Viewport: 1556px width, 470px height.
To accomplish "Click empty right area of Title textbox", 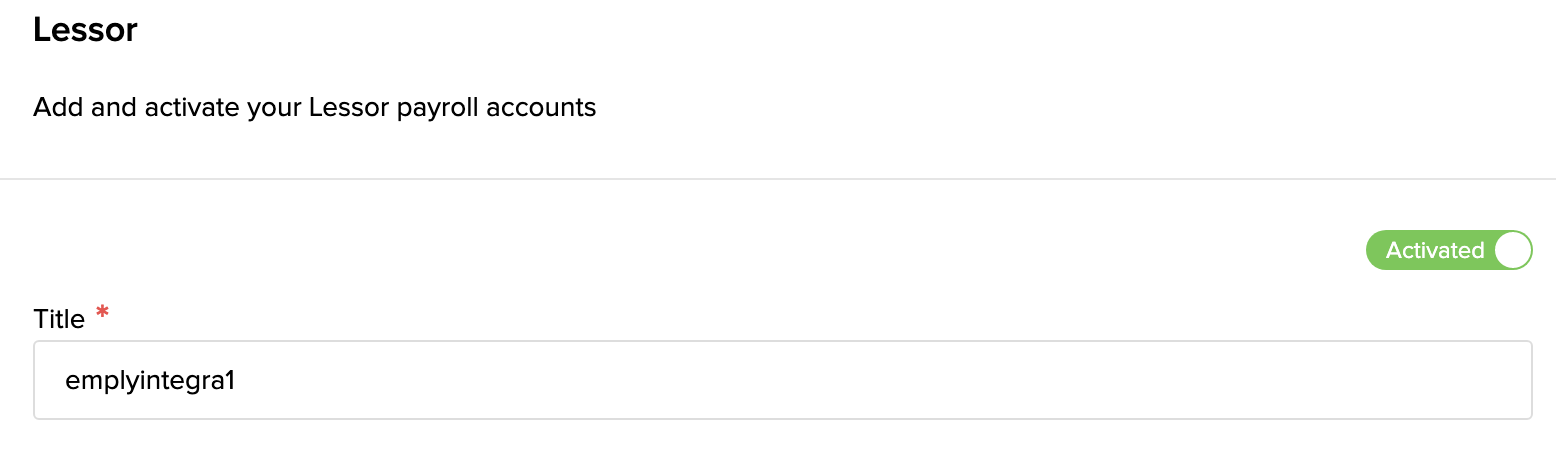I will pos(1200,380).
